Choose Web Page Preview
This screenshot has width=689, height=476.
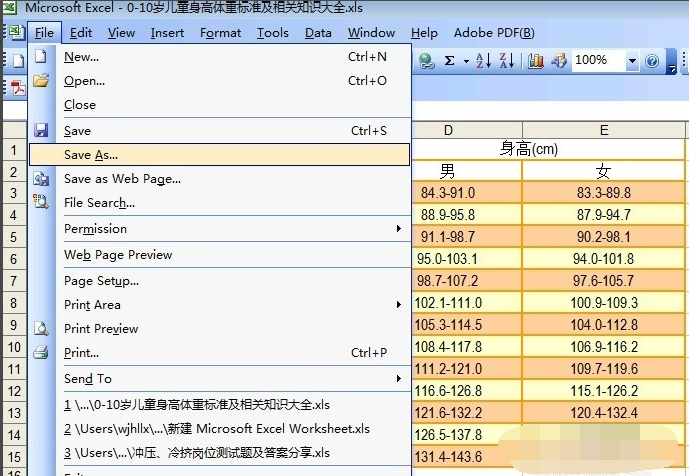point(220,254)
